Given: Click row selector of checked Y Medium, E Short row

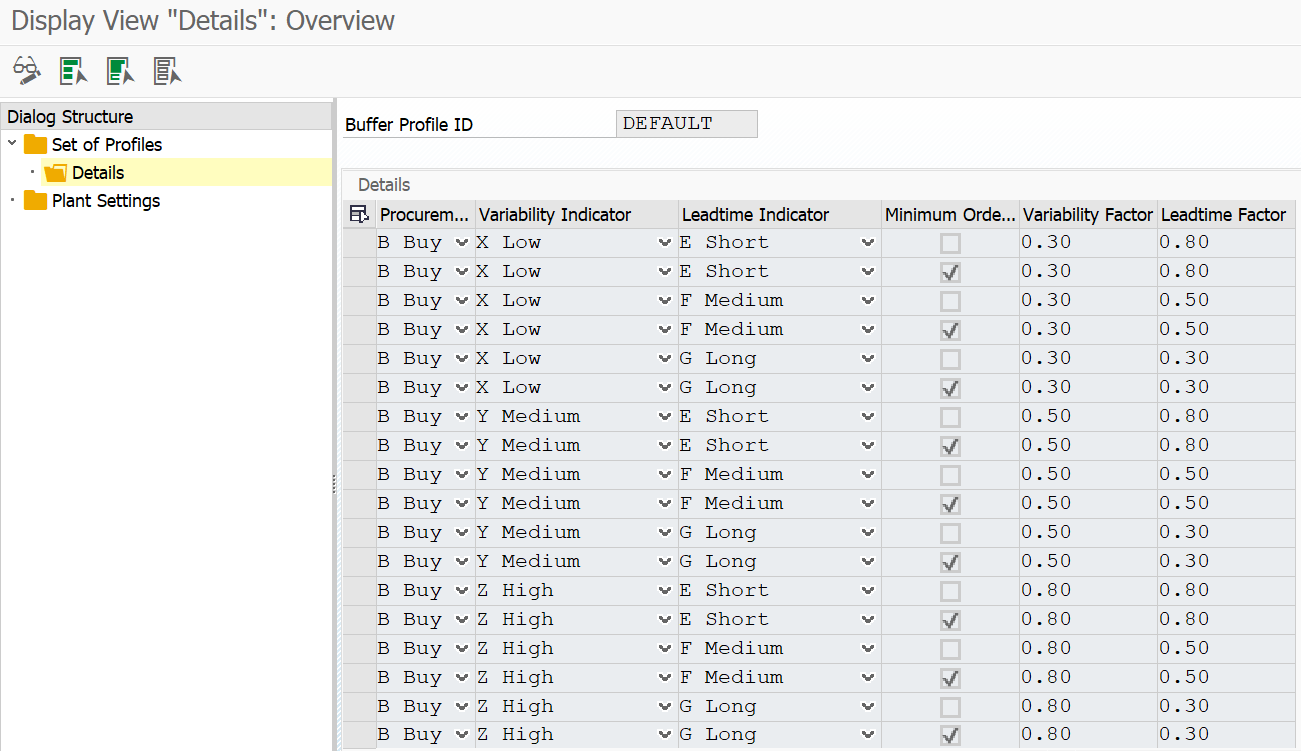Looking at the screenshot, I should (x=359, y=446).
